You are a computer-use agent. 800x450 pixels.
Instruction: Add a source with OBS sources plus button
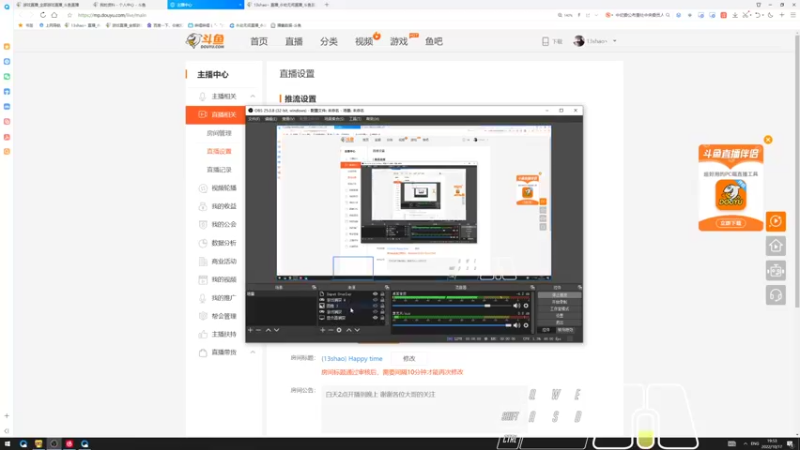(322, 330)
